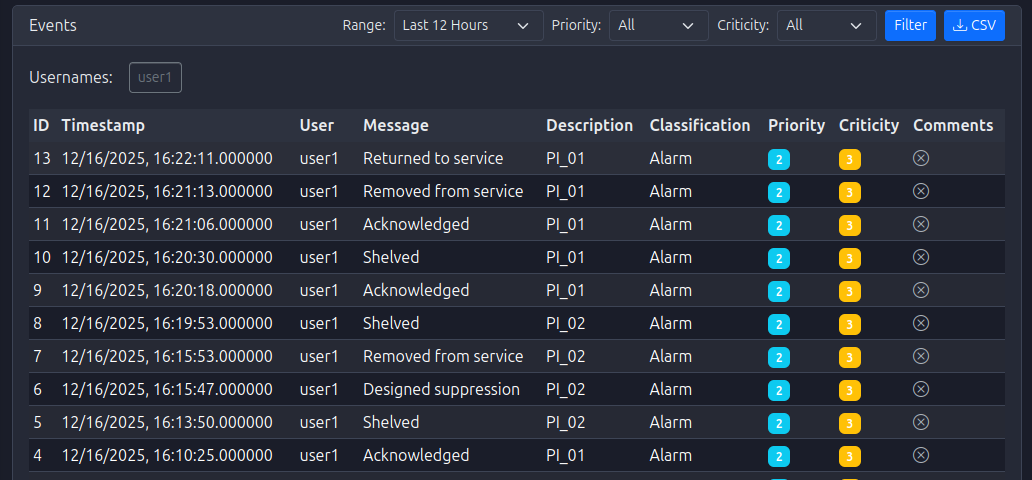The height and width of the screenshot is (480, 1032).
Task: Click priority badge 2 in row ID 12
Action: pyautogui.click(x=779, y=193)
